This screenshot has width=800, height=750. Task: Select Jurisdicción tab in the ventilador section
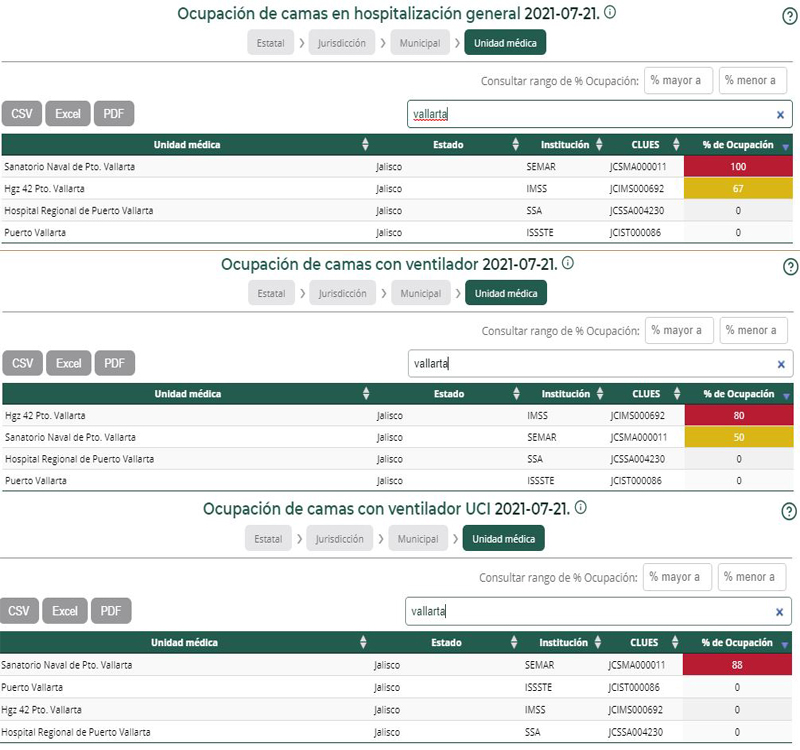[x=342, y=293]
